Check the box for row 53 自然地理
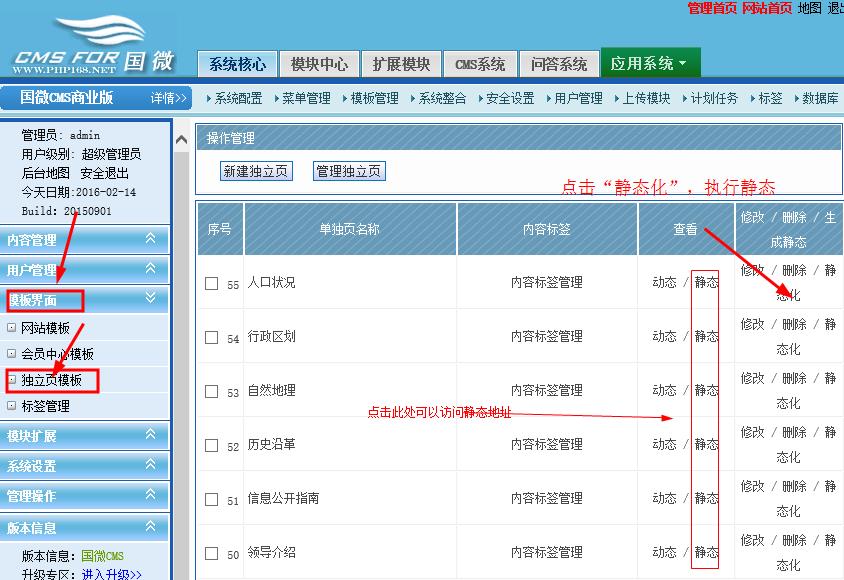The image size is (844, 580). point(211,391)
